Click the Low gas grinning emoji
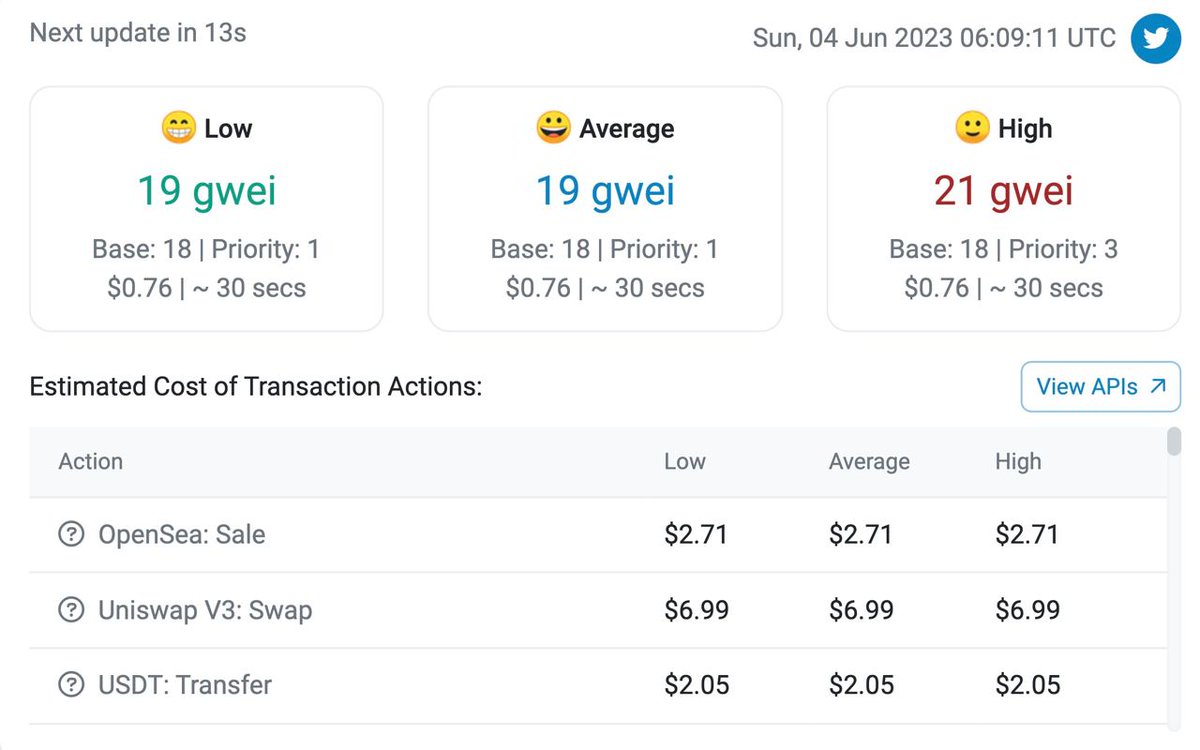Viewport: 1200px width, 750px height. pos(178,128)
